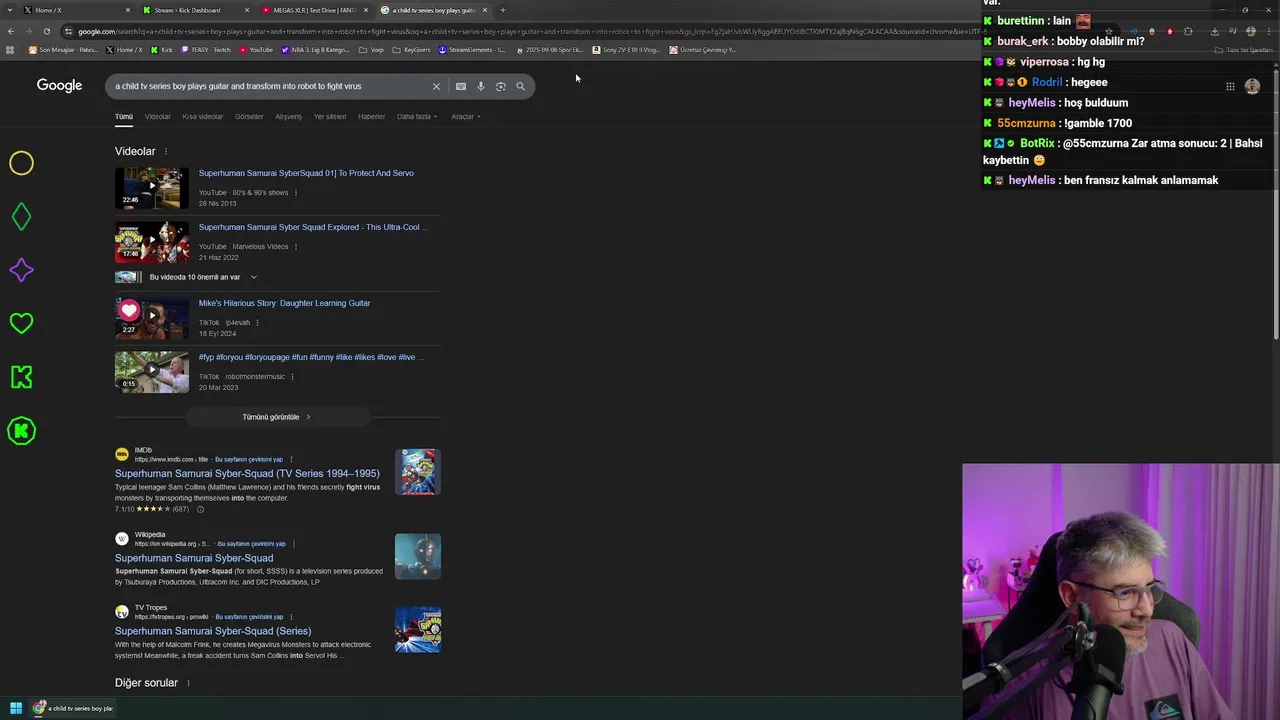1280x720 pixels.
Task: Open the Kick bookmark
Action: (162, 50)
